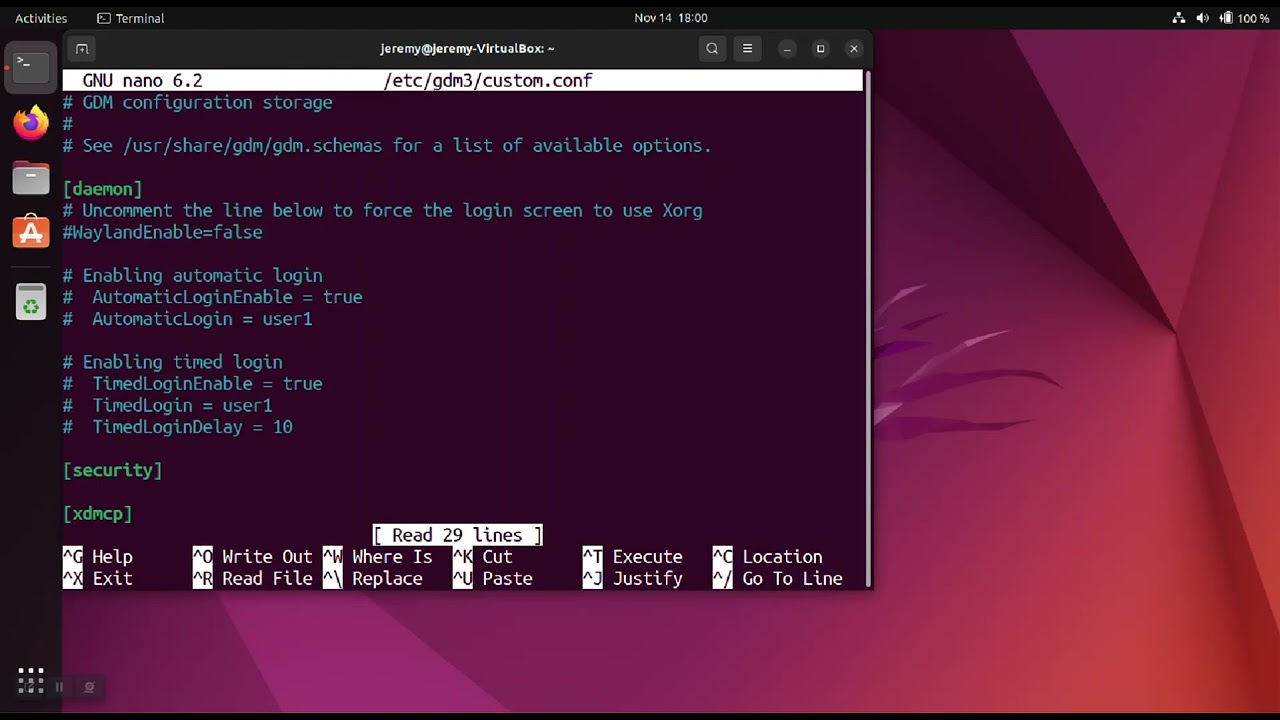The image size is (1280, 720).
Task: Click the TimedLoginDelay = 10 line
Action: pyautogui.click(x=178, y=427)
